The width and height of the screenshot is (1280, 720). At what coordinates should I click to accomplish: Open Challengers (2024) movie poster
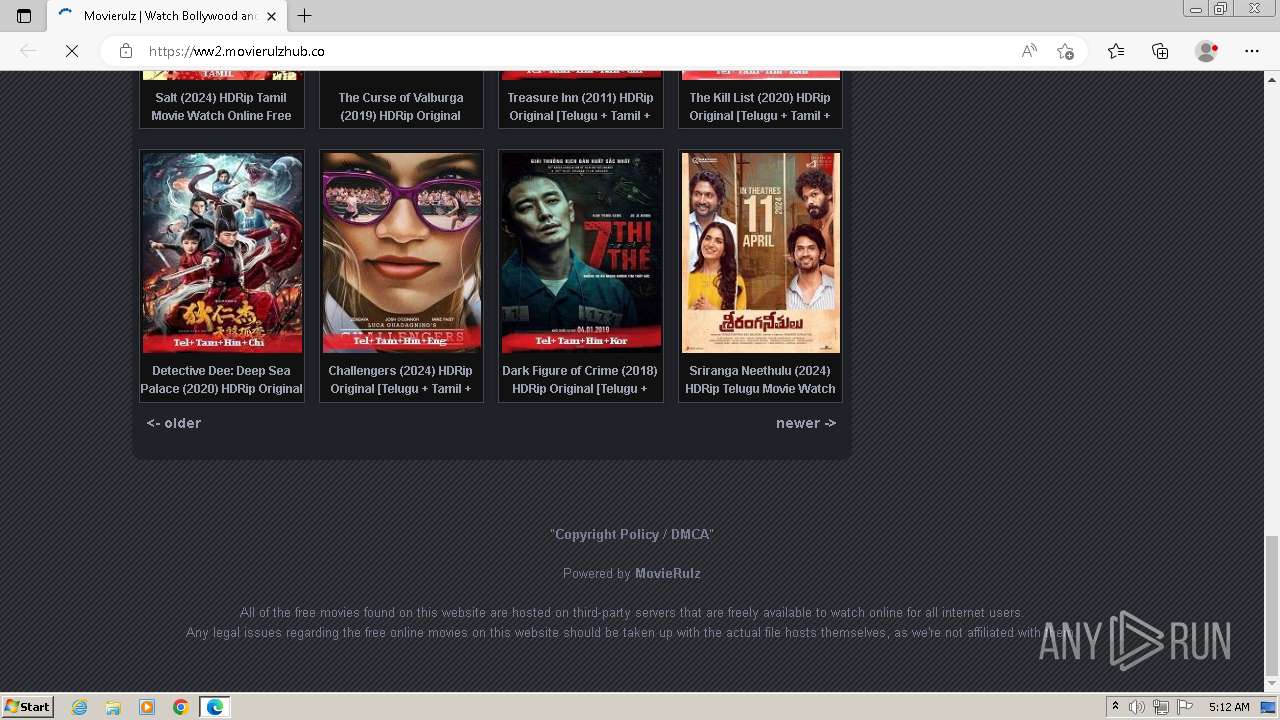pos(401,253)
